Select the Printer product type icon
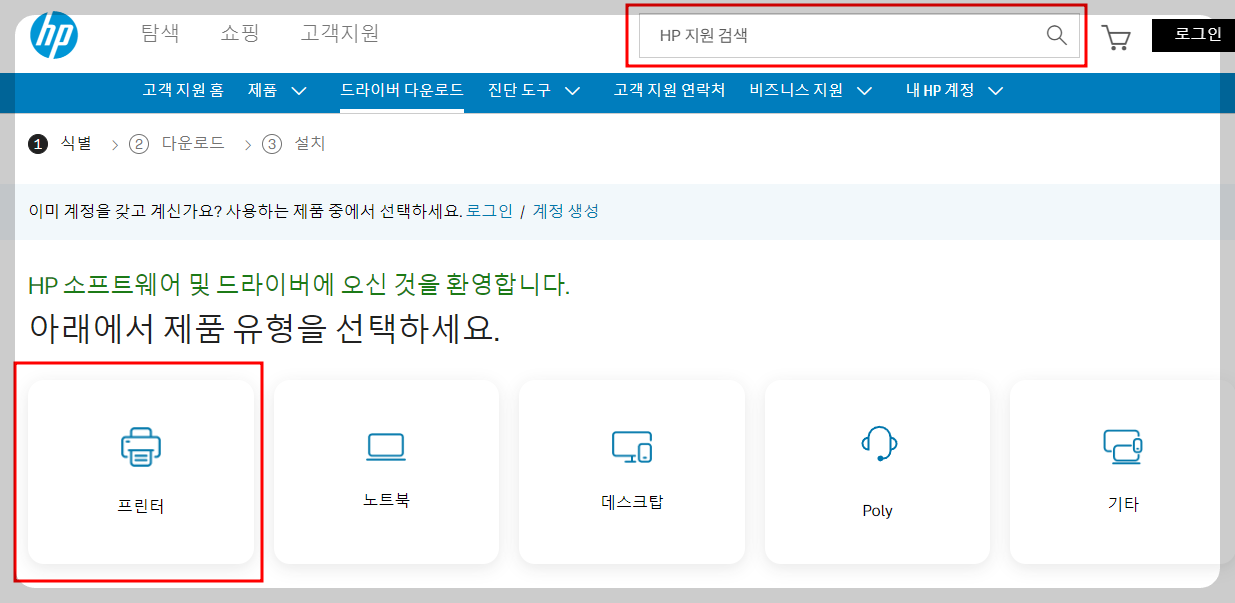1235x603 pixels. [x=140, y=449]
